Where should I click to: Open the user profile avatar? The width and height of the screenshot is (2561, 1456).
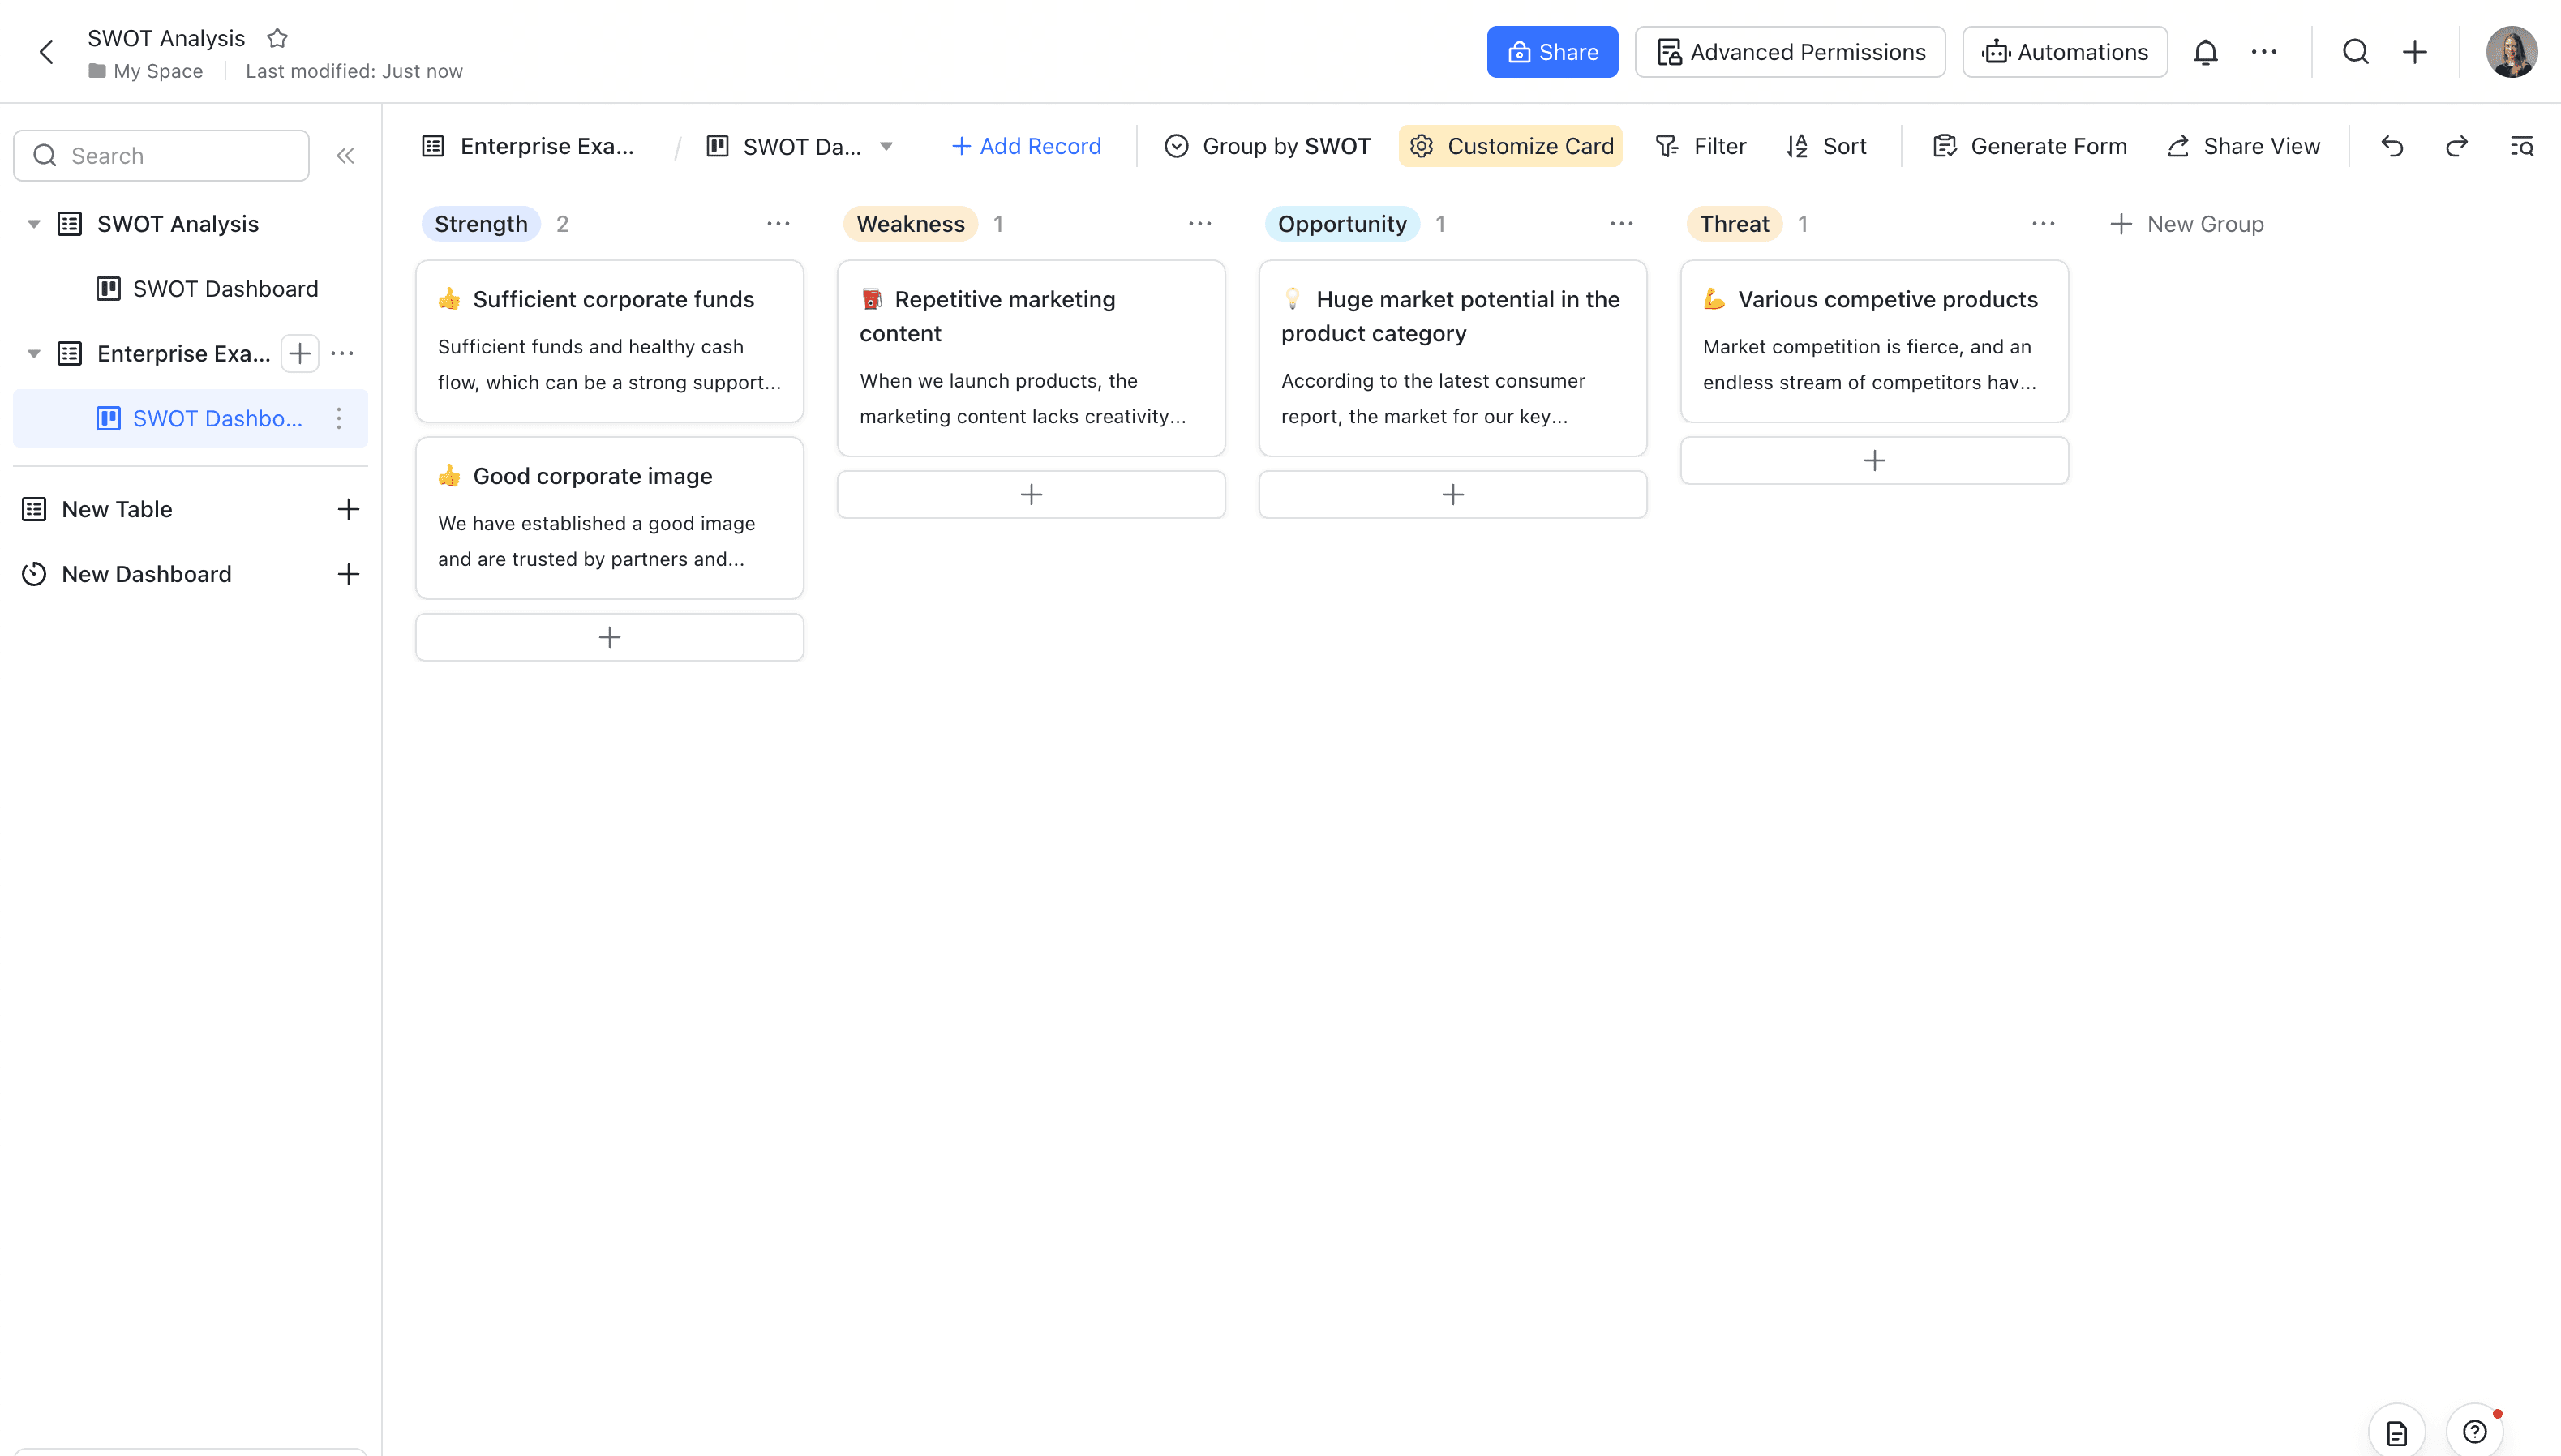2511,52
